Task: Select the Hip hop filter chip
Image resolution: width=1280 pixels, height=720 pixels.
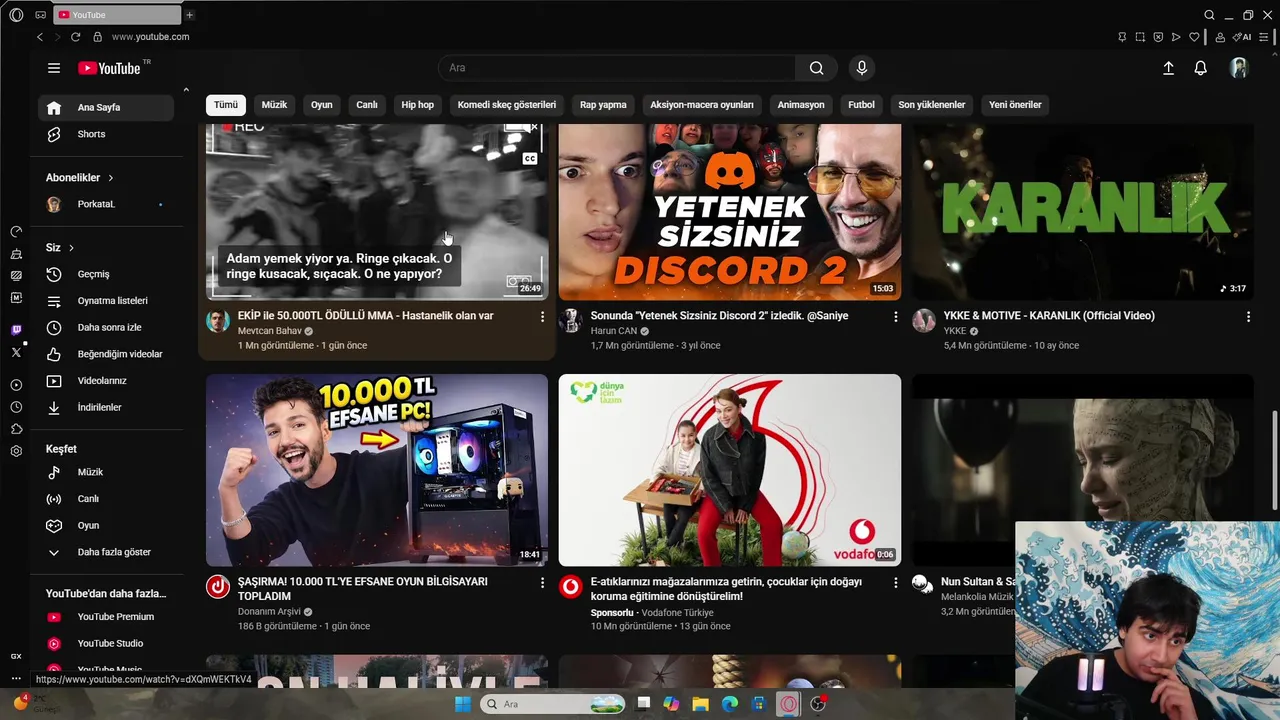Action: (418, 105)
